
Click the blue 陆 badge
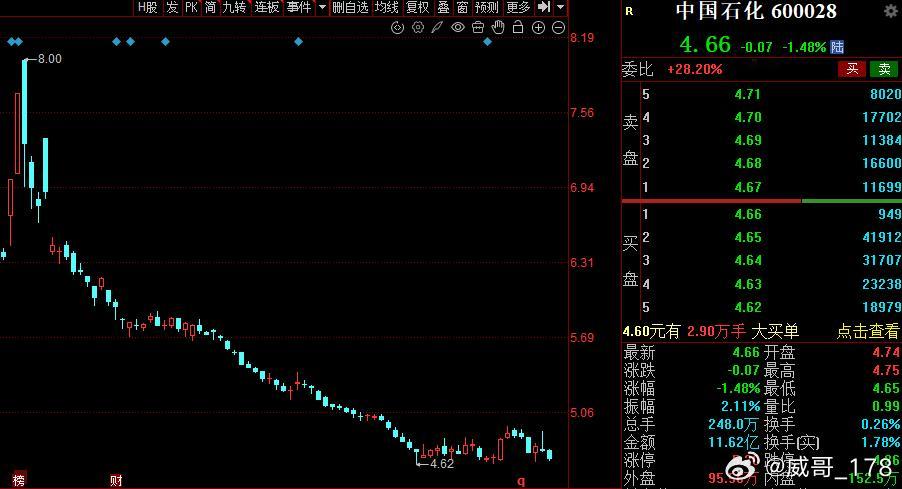(x=836, y=47)
